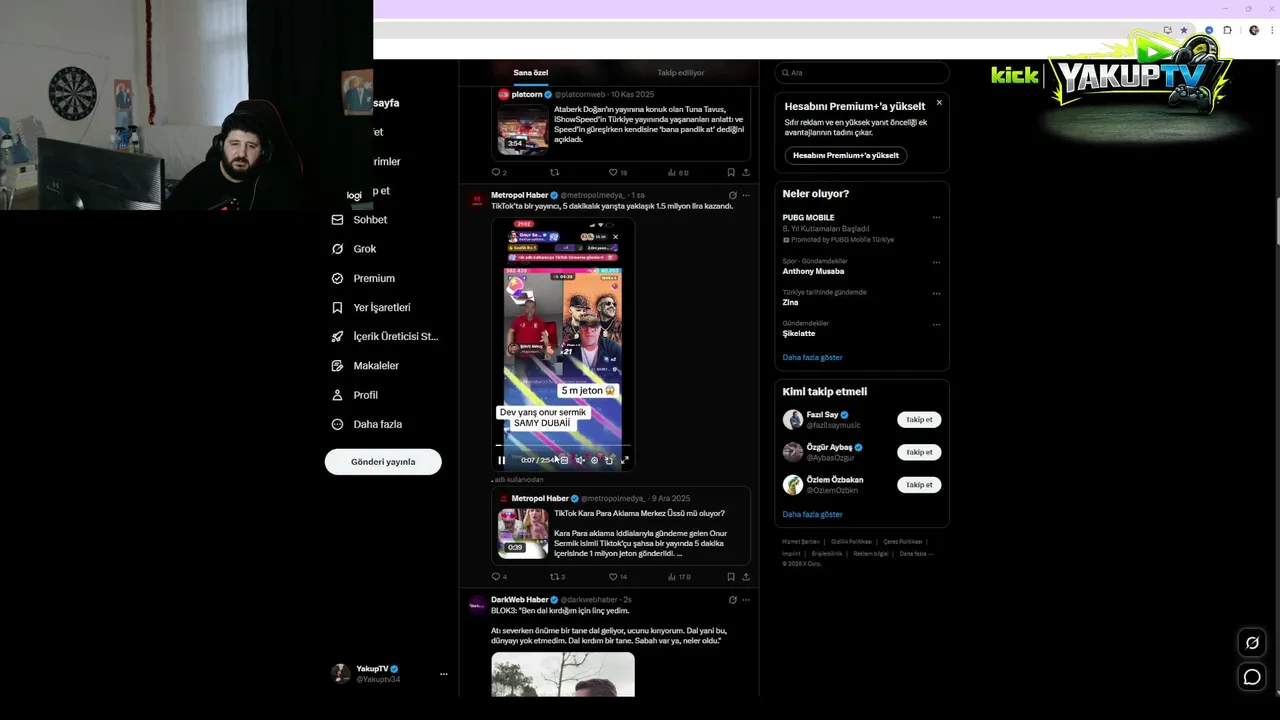Open the floating chat bubble button
1280x720 pixels.
[1252, 677]
